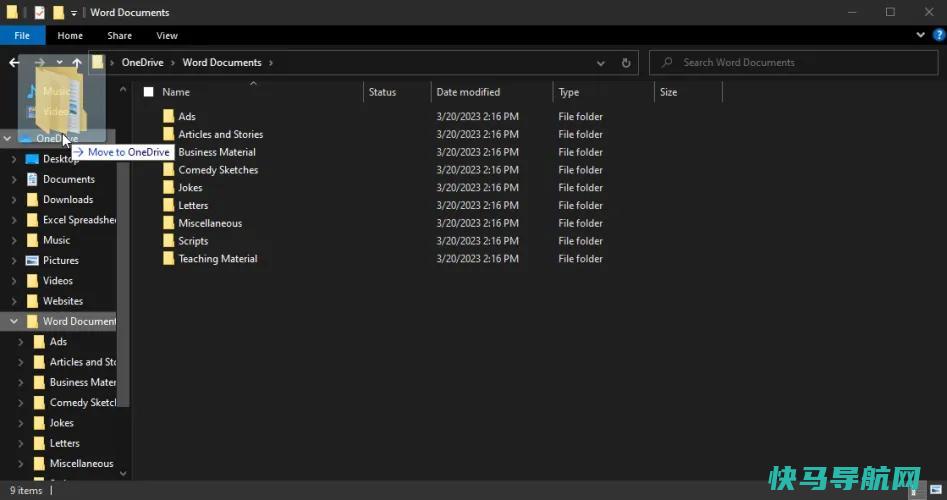The width and height of the screenshot is (947, 500).
Task: Open the File menu
Action: [22, 35]
